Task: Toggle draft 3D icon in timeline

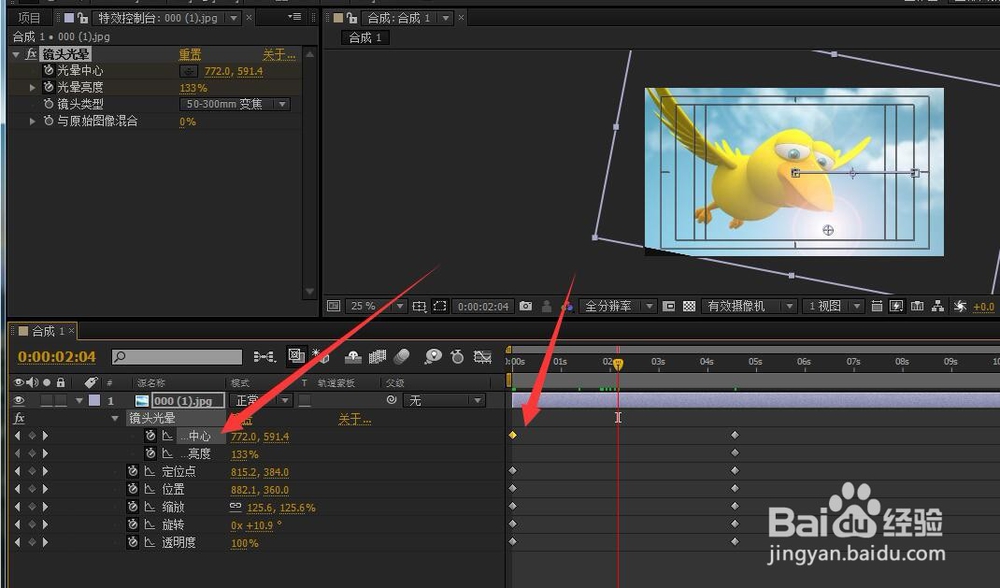Action: (320, 356)
